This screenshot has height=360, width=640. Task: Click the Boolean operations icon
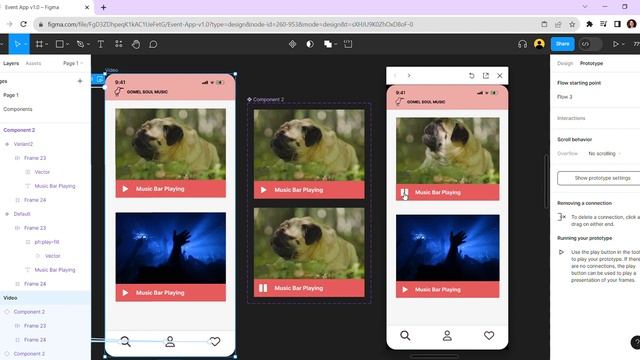coord(328,44)
